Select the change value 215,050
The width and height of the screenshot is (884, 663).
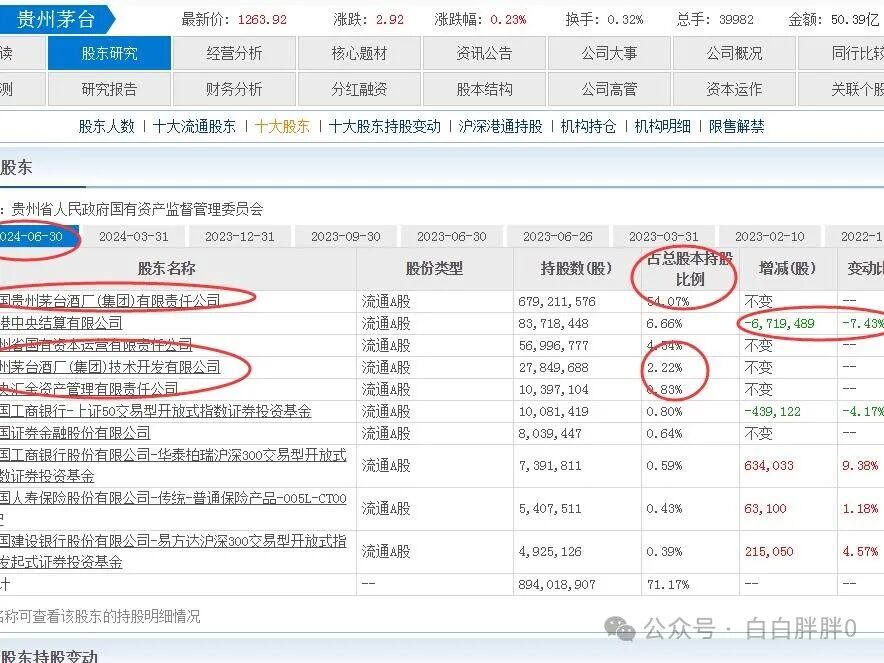768,551
